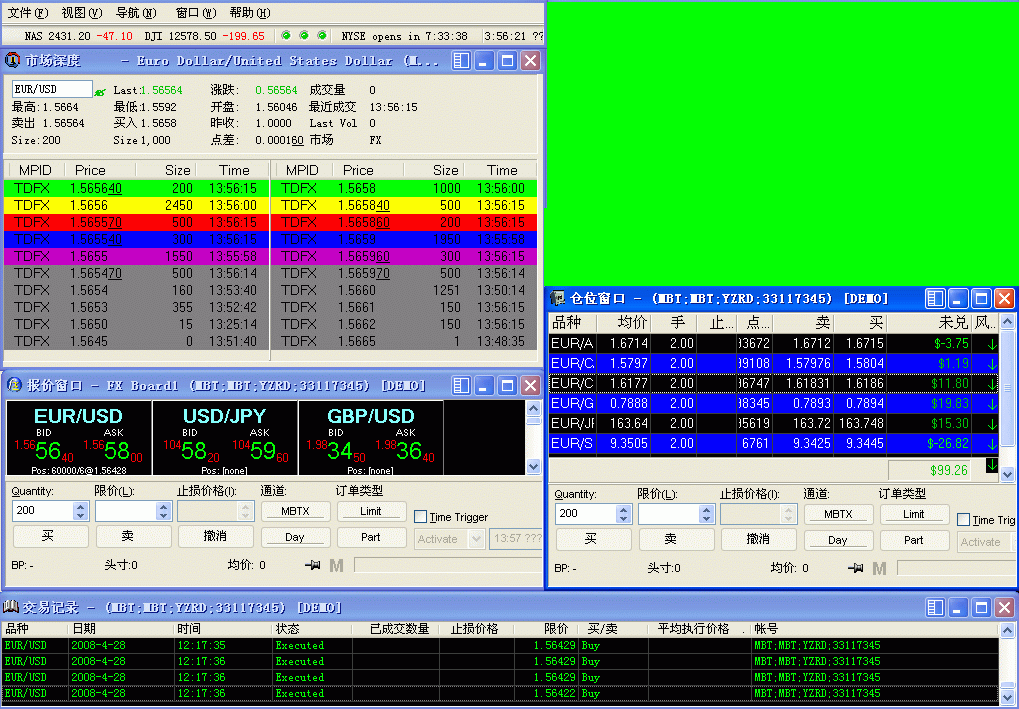Click the 卖 button in 报价窗口
Image resolution: width=1019 pixels, height=709 pixels.
[133, 536]
